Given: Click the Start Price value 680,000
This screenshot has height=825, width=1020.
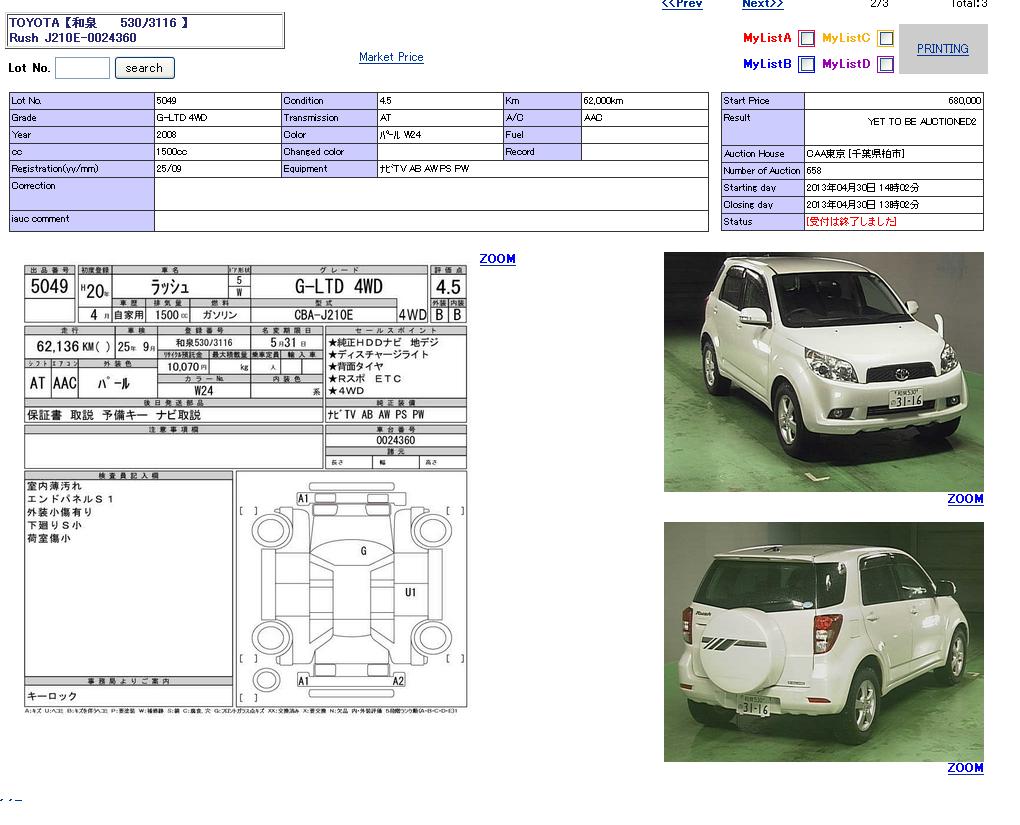Looking at the screenshot, I should pos(964,101).
